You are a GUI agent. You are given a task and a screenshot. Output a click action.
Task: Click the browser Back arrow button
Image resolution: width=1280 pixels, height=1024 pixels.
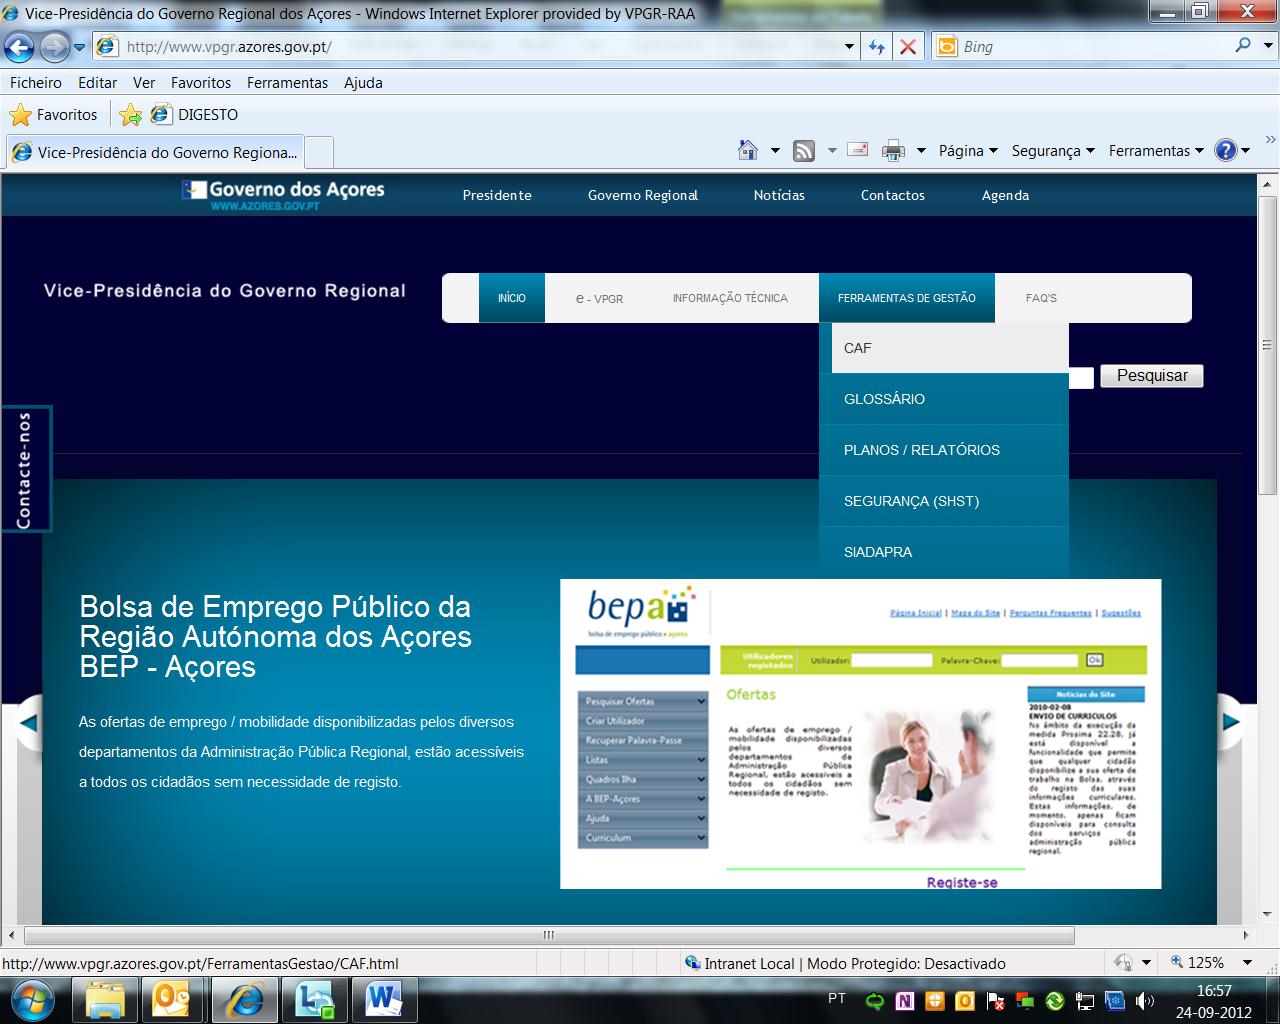pyautogui.click(x=19, y=47)
